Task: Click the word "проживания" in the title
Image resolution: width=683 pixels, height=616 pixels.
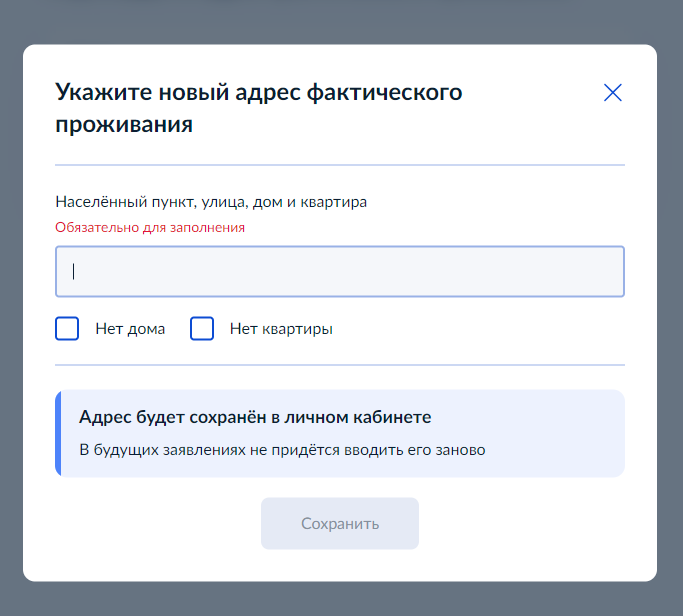Action: [x=124, y=125]
